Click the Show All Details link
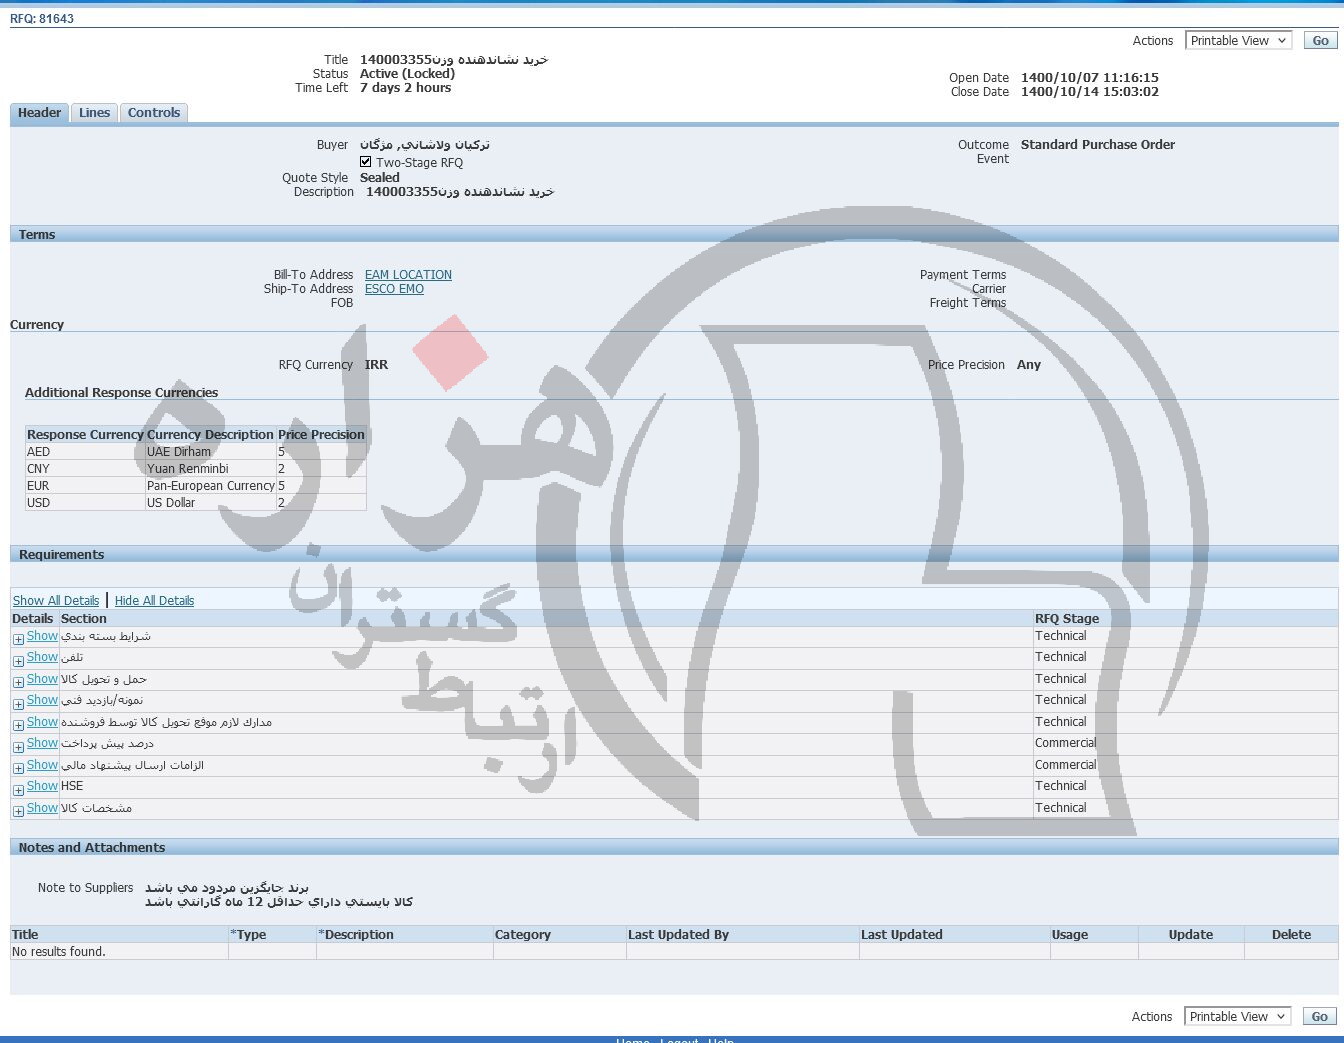This screenshot has width=1344, height=1043. (56, 601)
